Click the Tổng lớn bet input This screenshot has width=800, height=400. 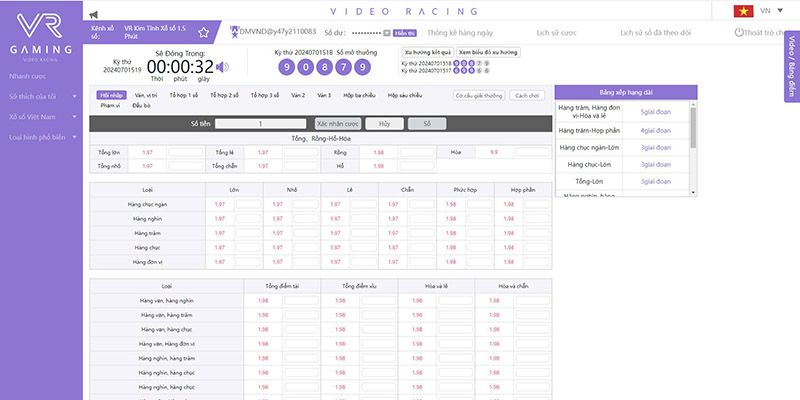click(x=186, y=152)
